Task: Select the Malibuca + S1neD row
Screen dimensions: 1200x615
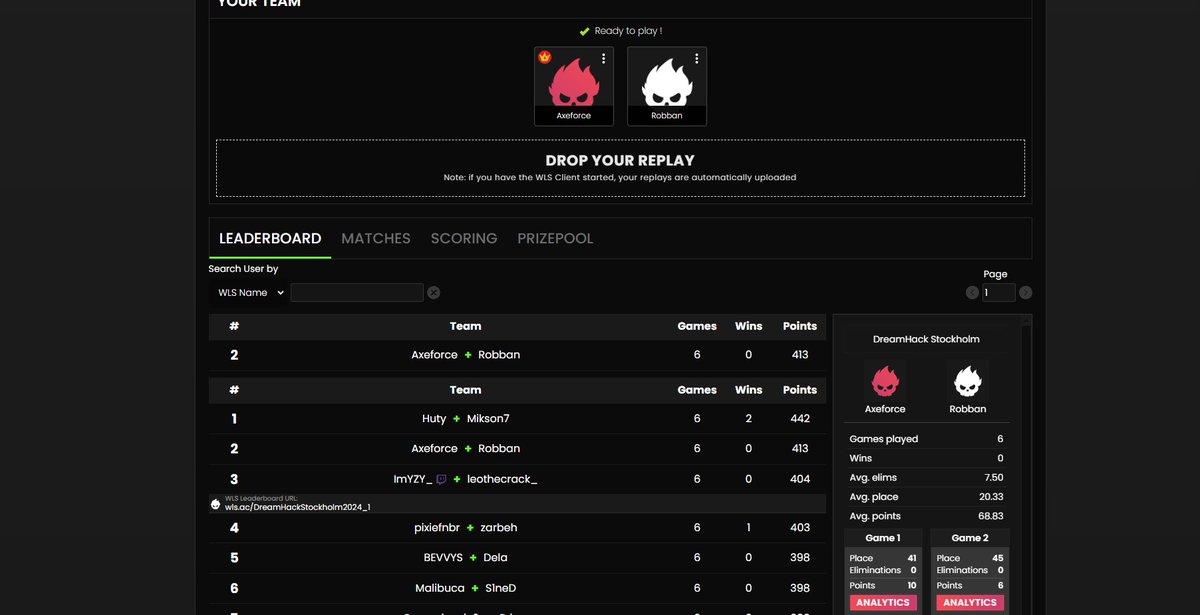Action: click(518, 588)
